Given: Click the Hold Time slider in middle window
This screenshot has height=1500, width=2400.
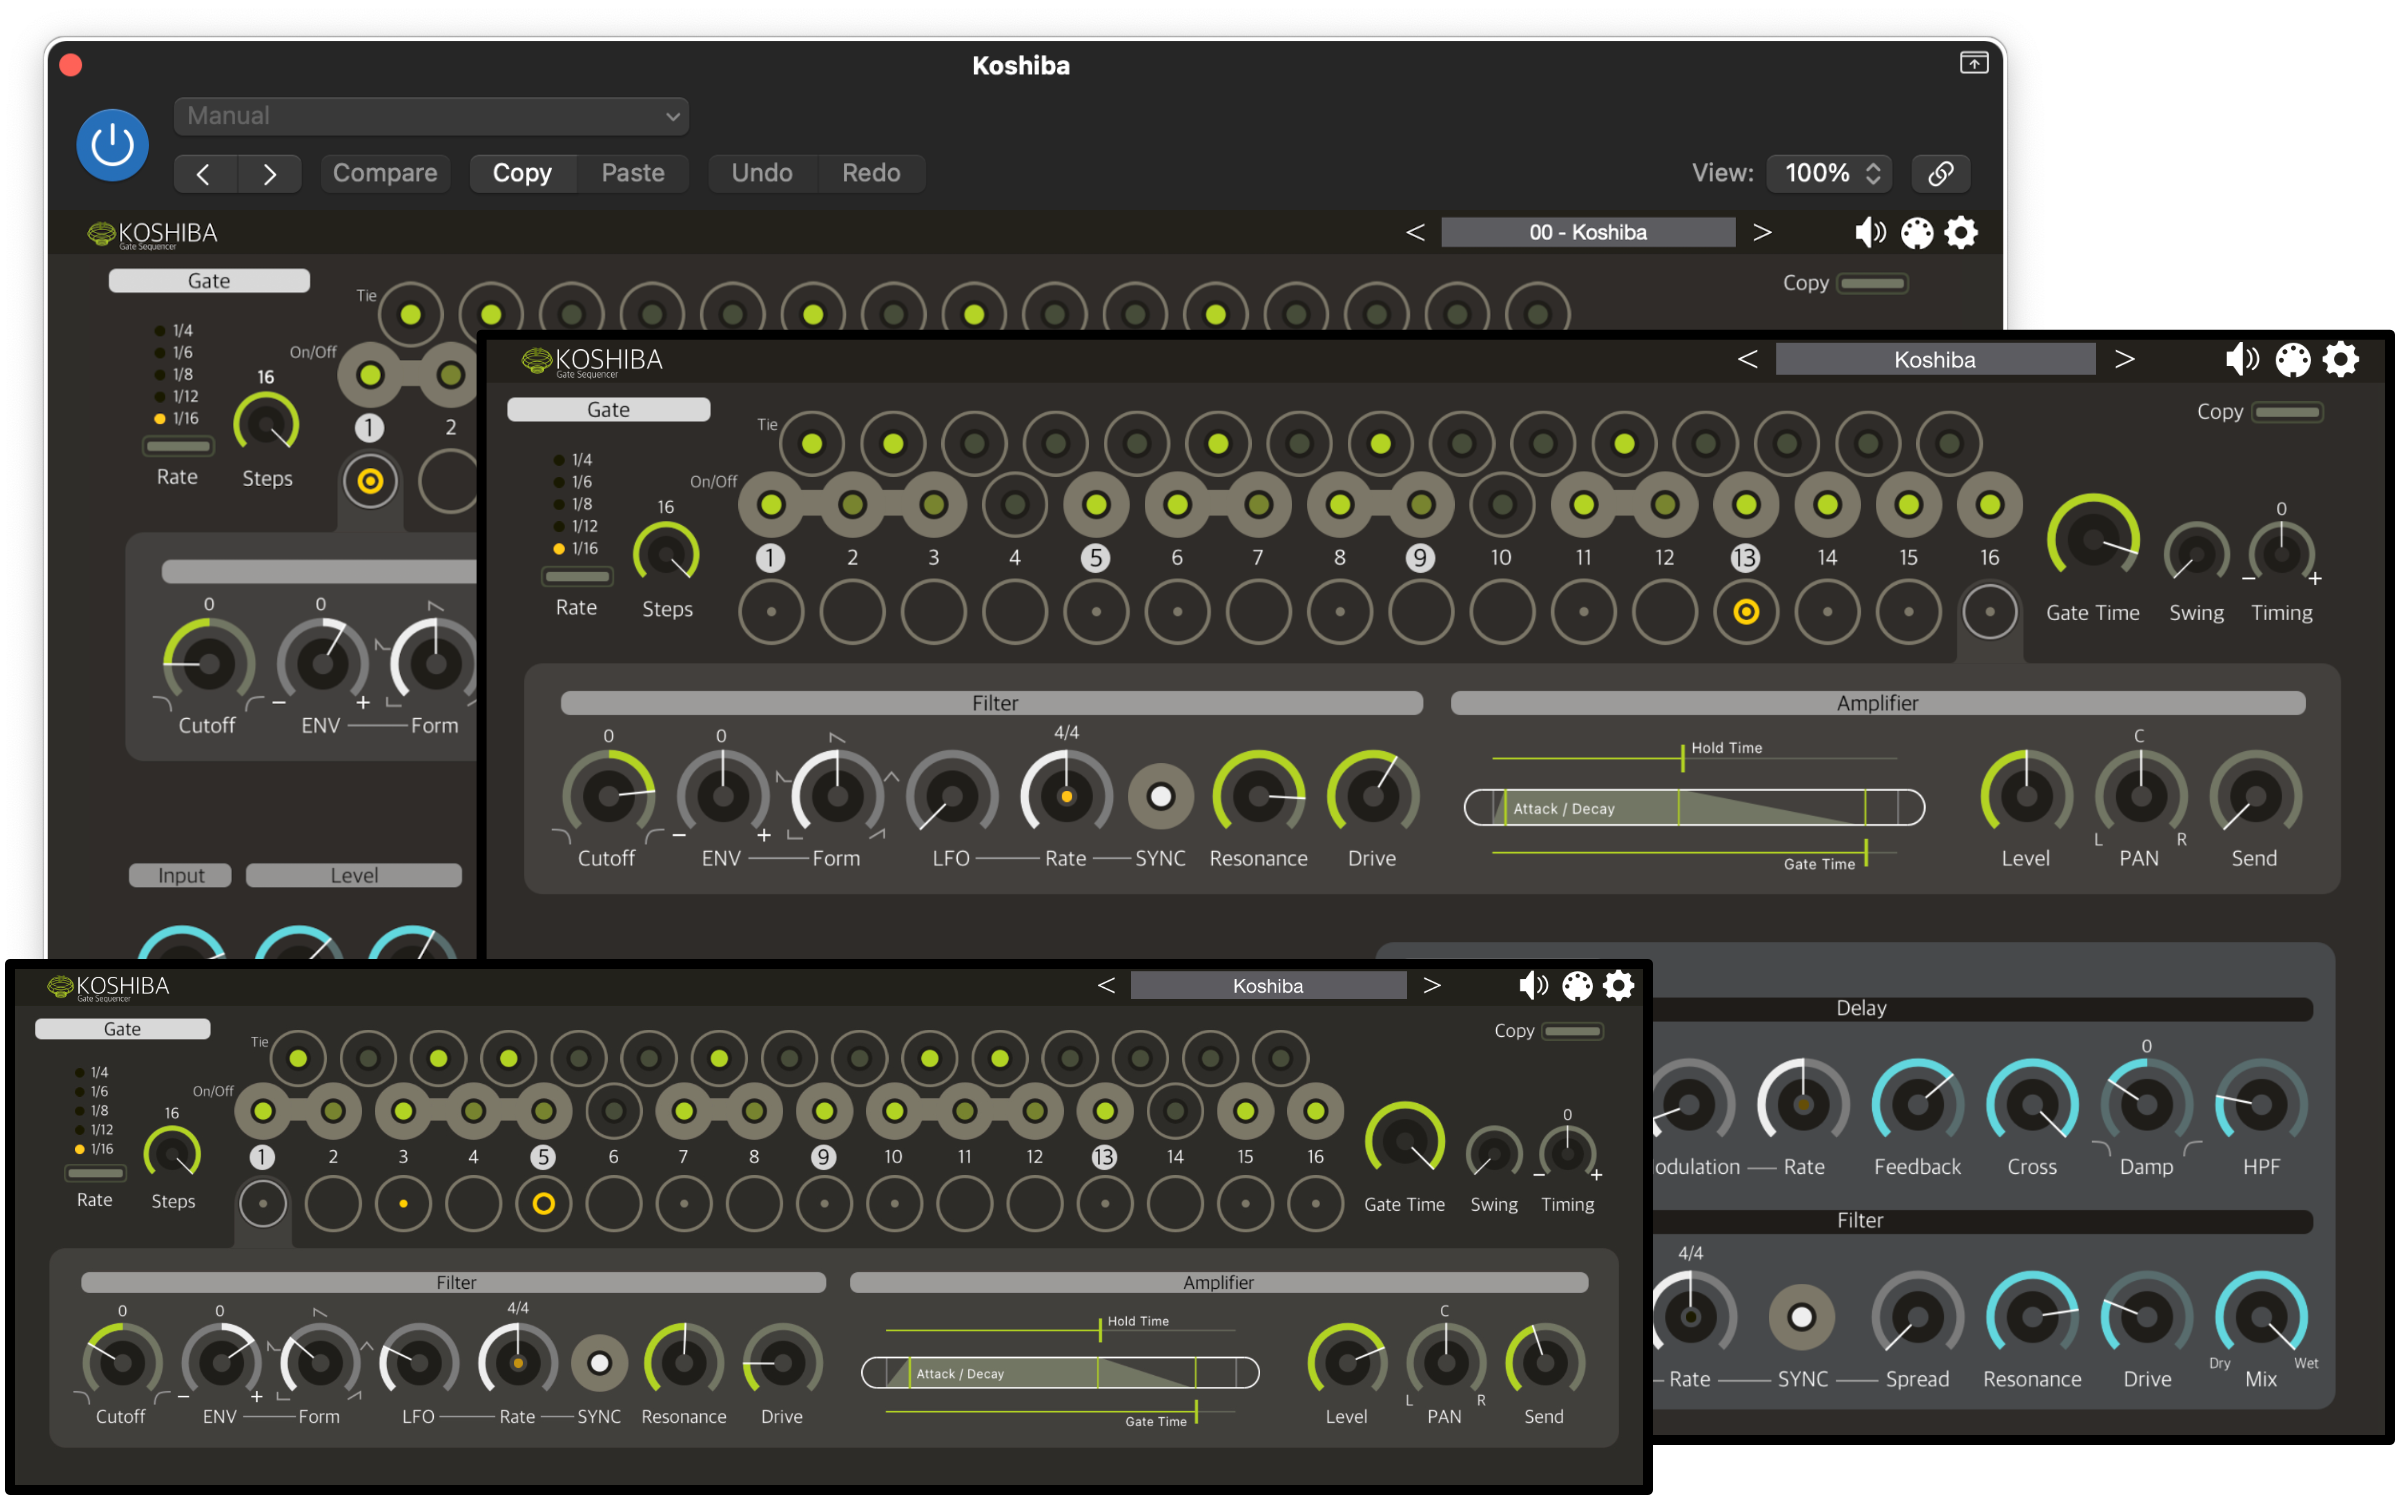Looking at the screenshot, I should point(1683,758).
